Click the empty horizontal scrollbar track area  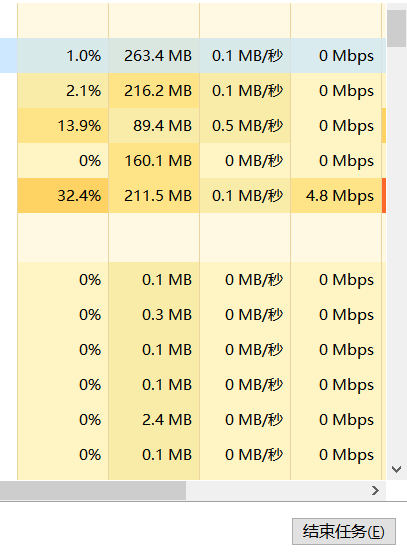pyautogui.click(x=276, y=490)
